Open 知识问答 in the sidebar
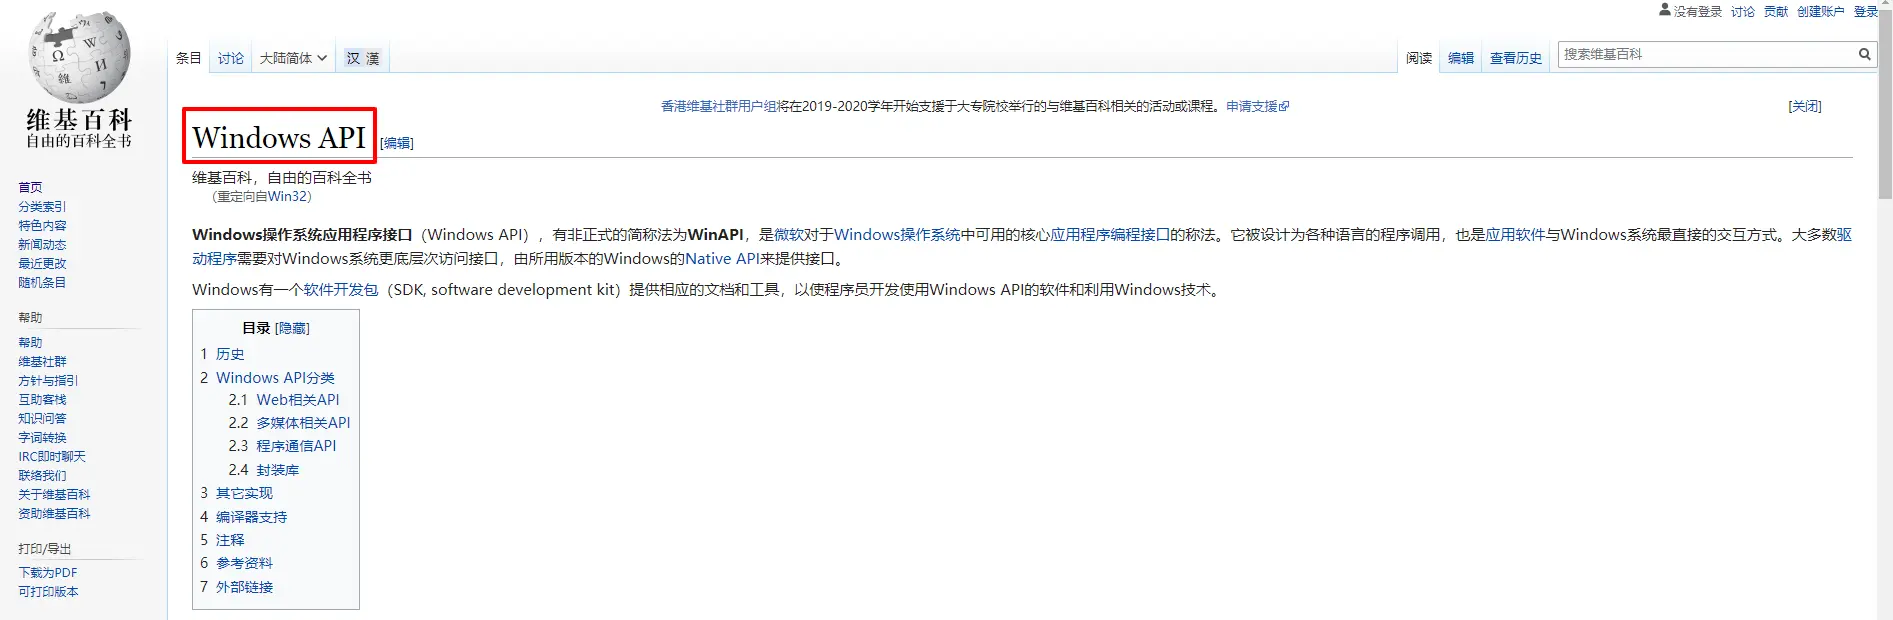 tap(42, 418)
